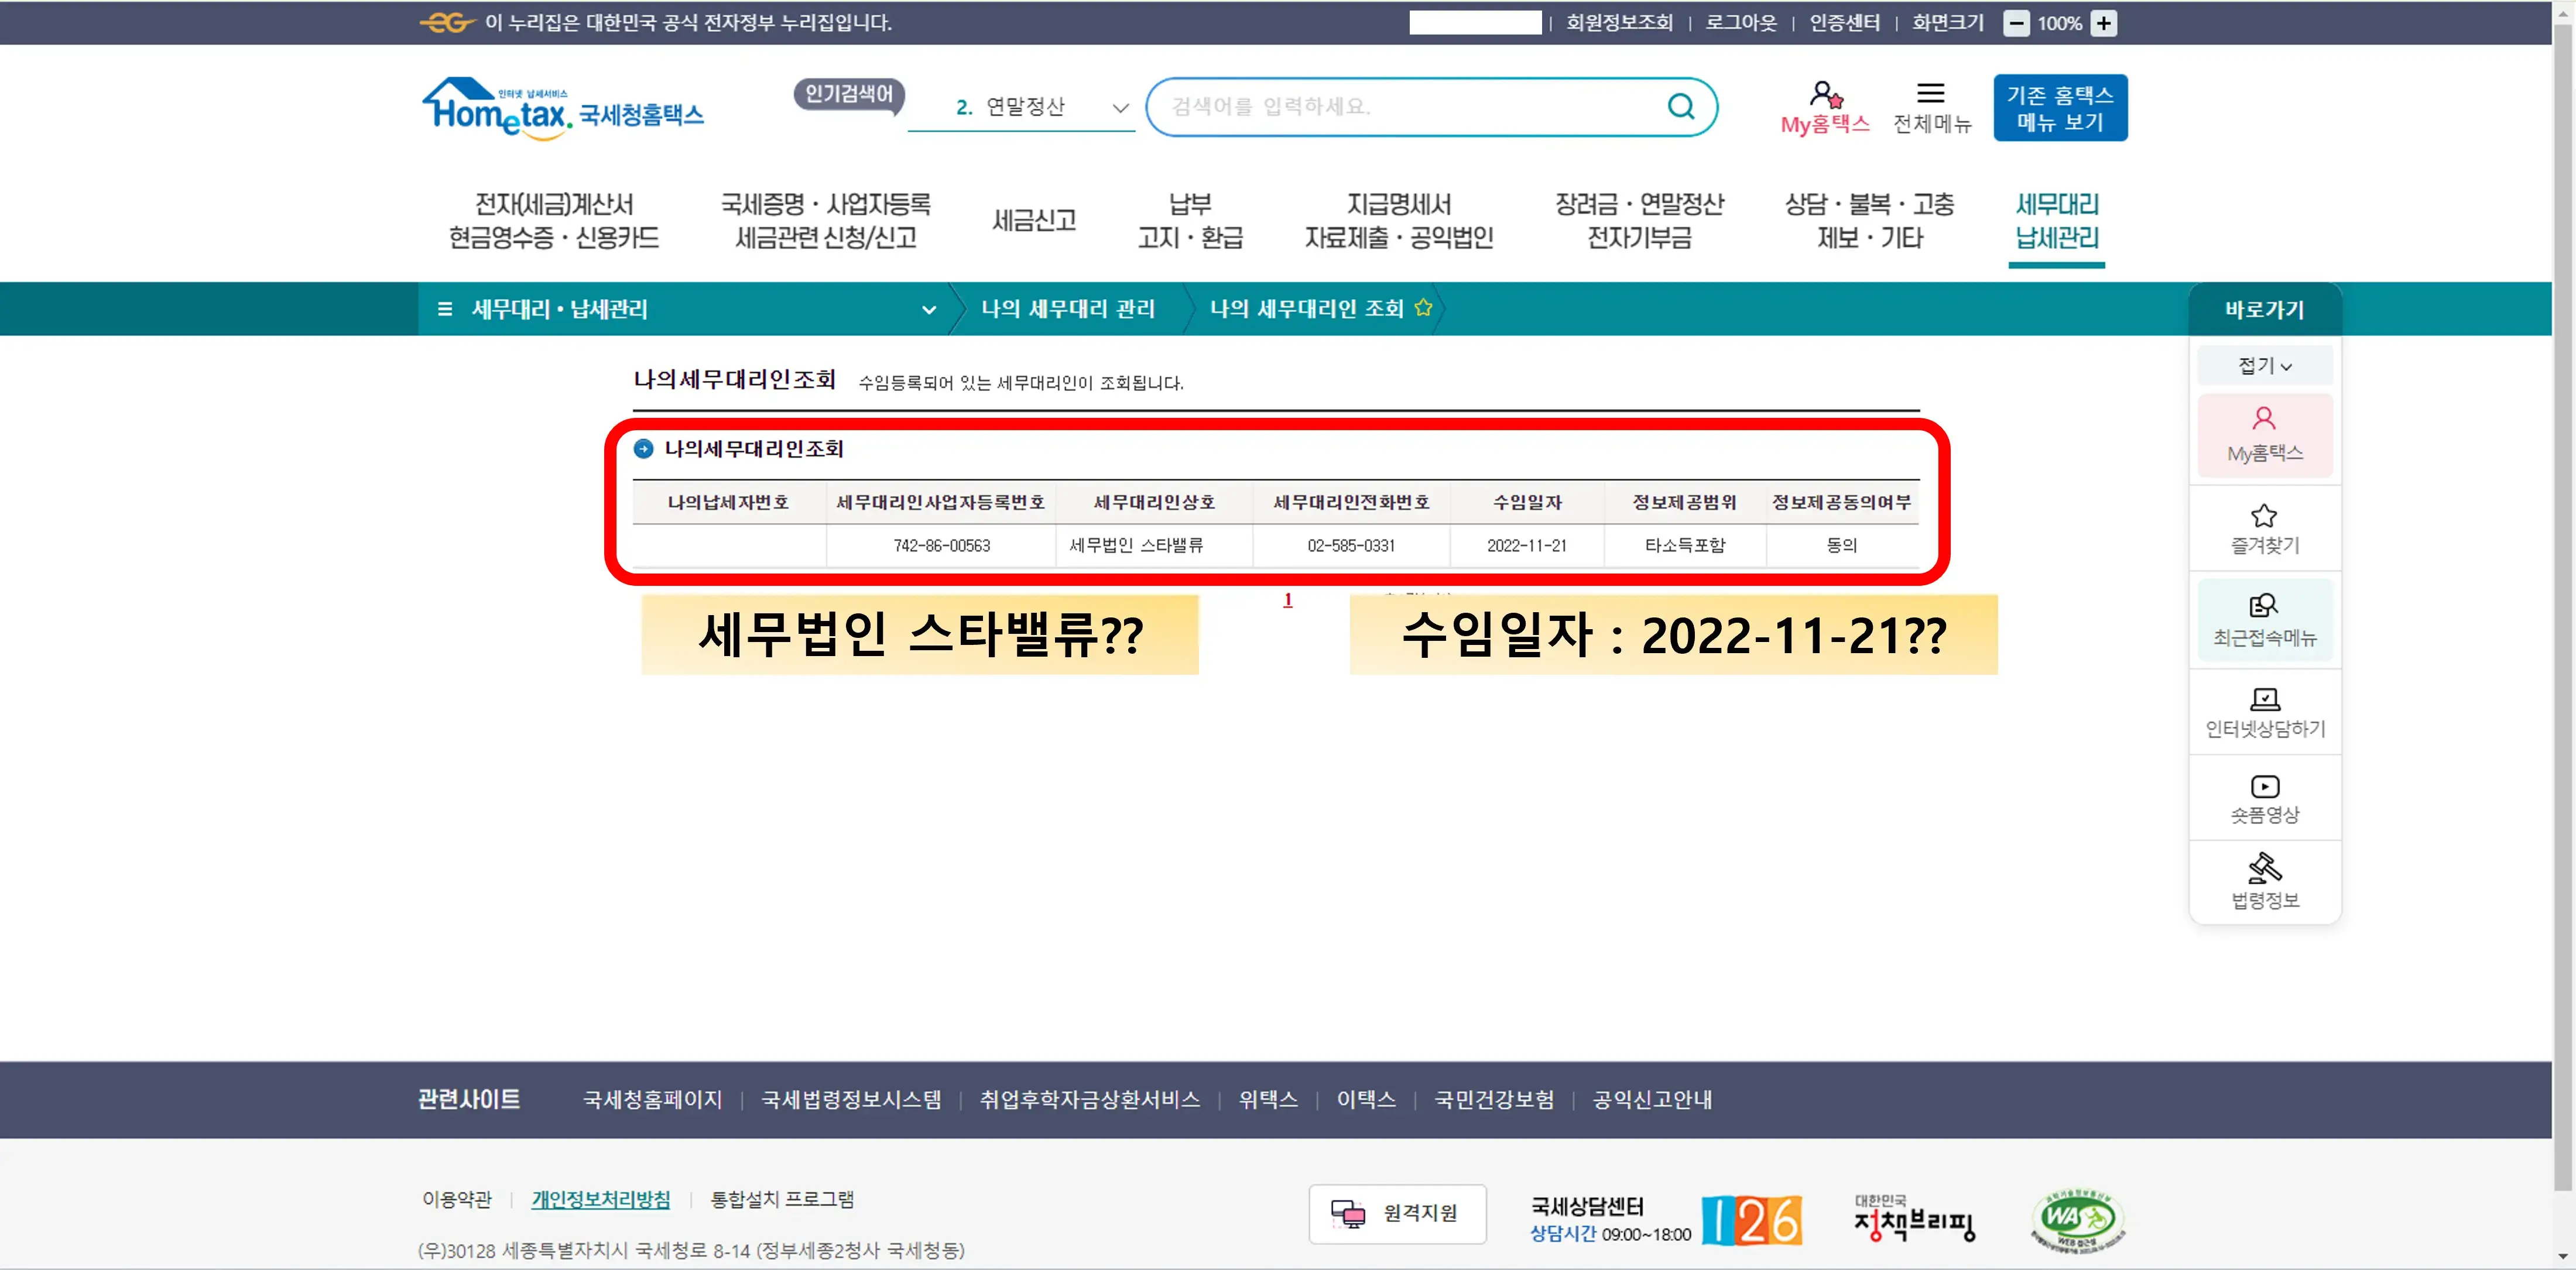Open 최근접속메뉴 in the sidebar
The height and width of the screenshot is (1270, 2576).
[2265, 620]
